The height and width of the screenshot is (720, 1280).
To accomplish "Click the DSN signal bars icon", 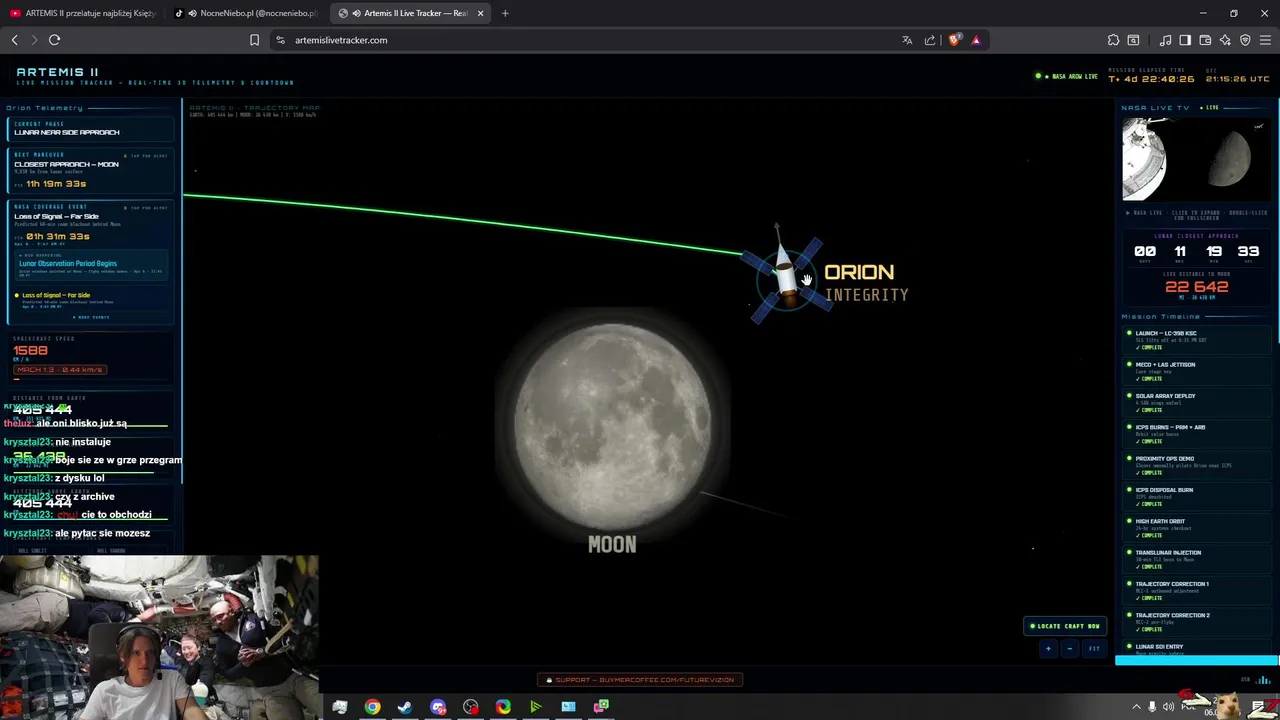I will (x=1263, y=681).
